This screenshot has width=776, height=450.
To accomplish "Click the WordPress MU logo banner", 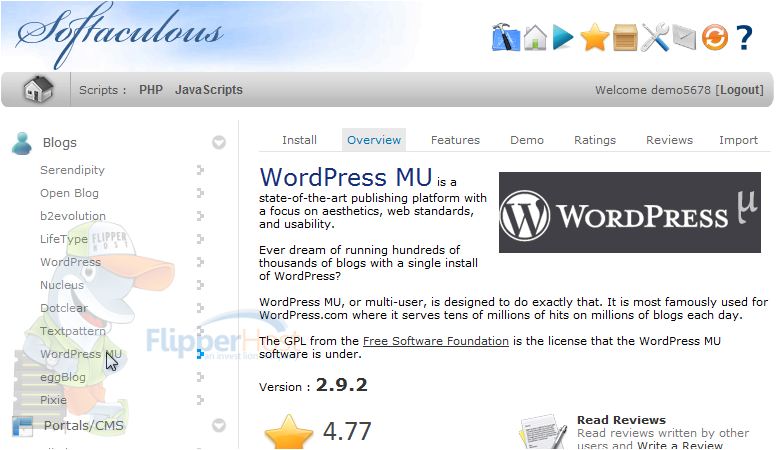I will point(630,212).
